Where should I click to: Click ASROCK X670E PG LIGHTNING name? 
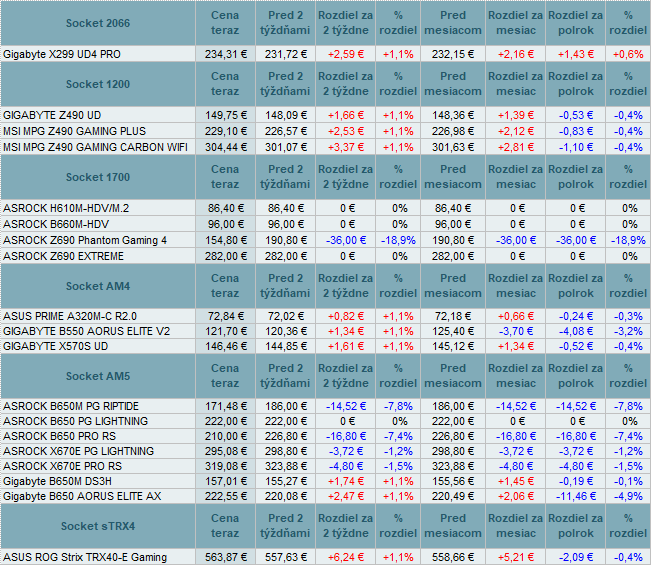point(78,451)
